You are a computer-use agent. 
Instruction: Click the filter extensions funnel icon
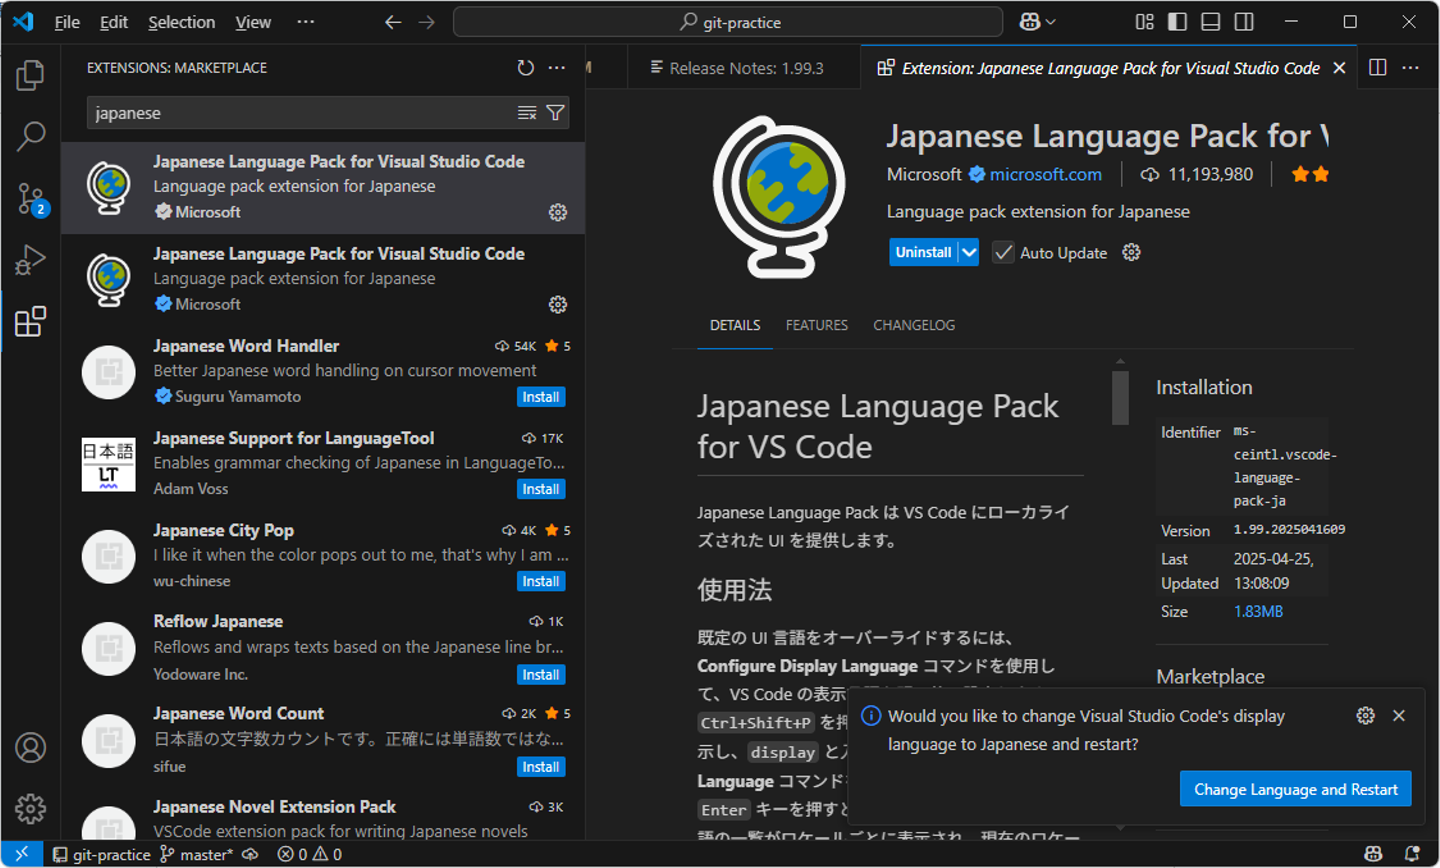pyautogui.click(x=556, y=113)
